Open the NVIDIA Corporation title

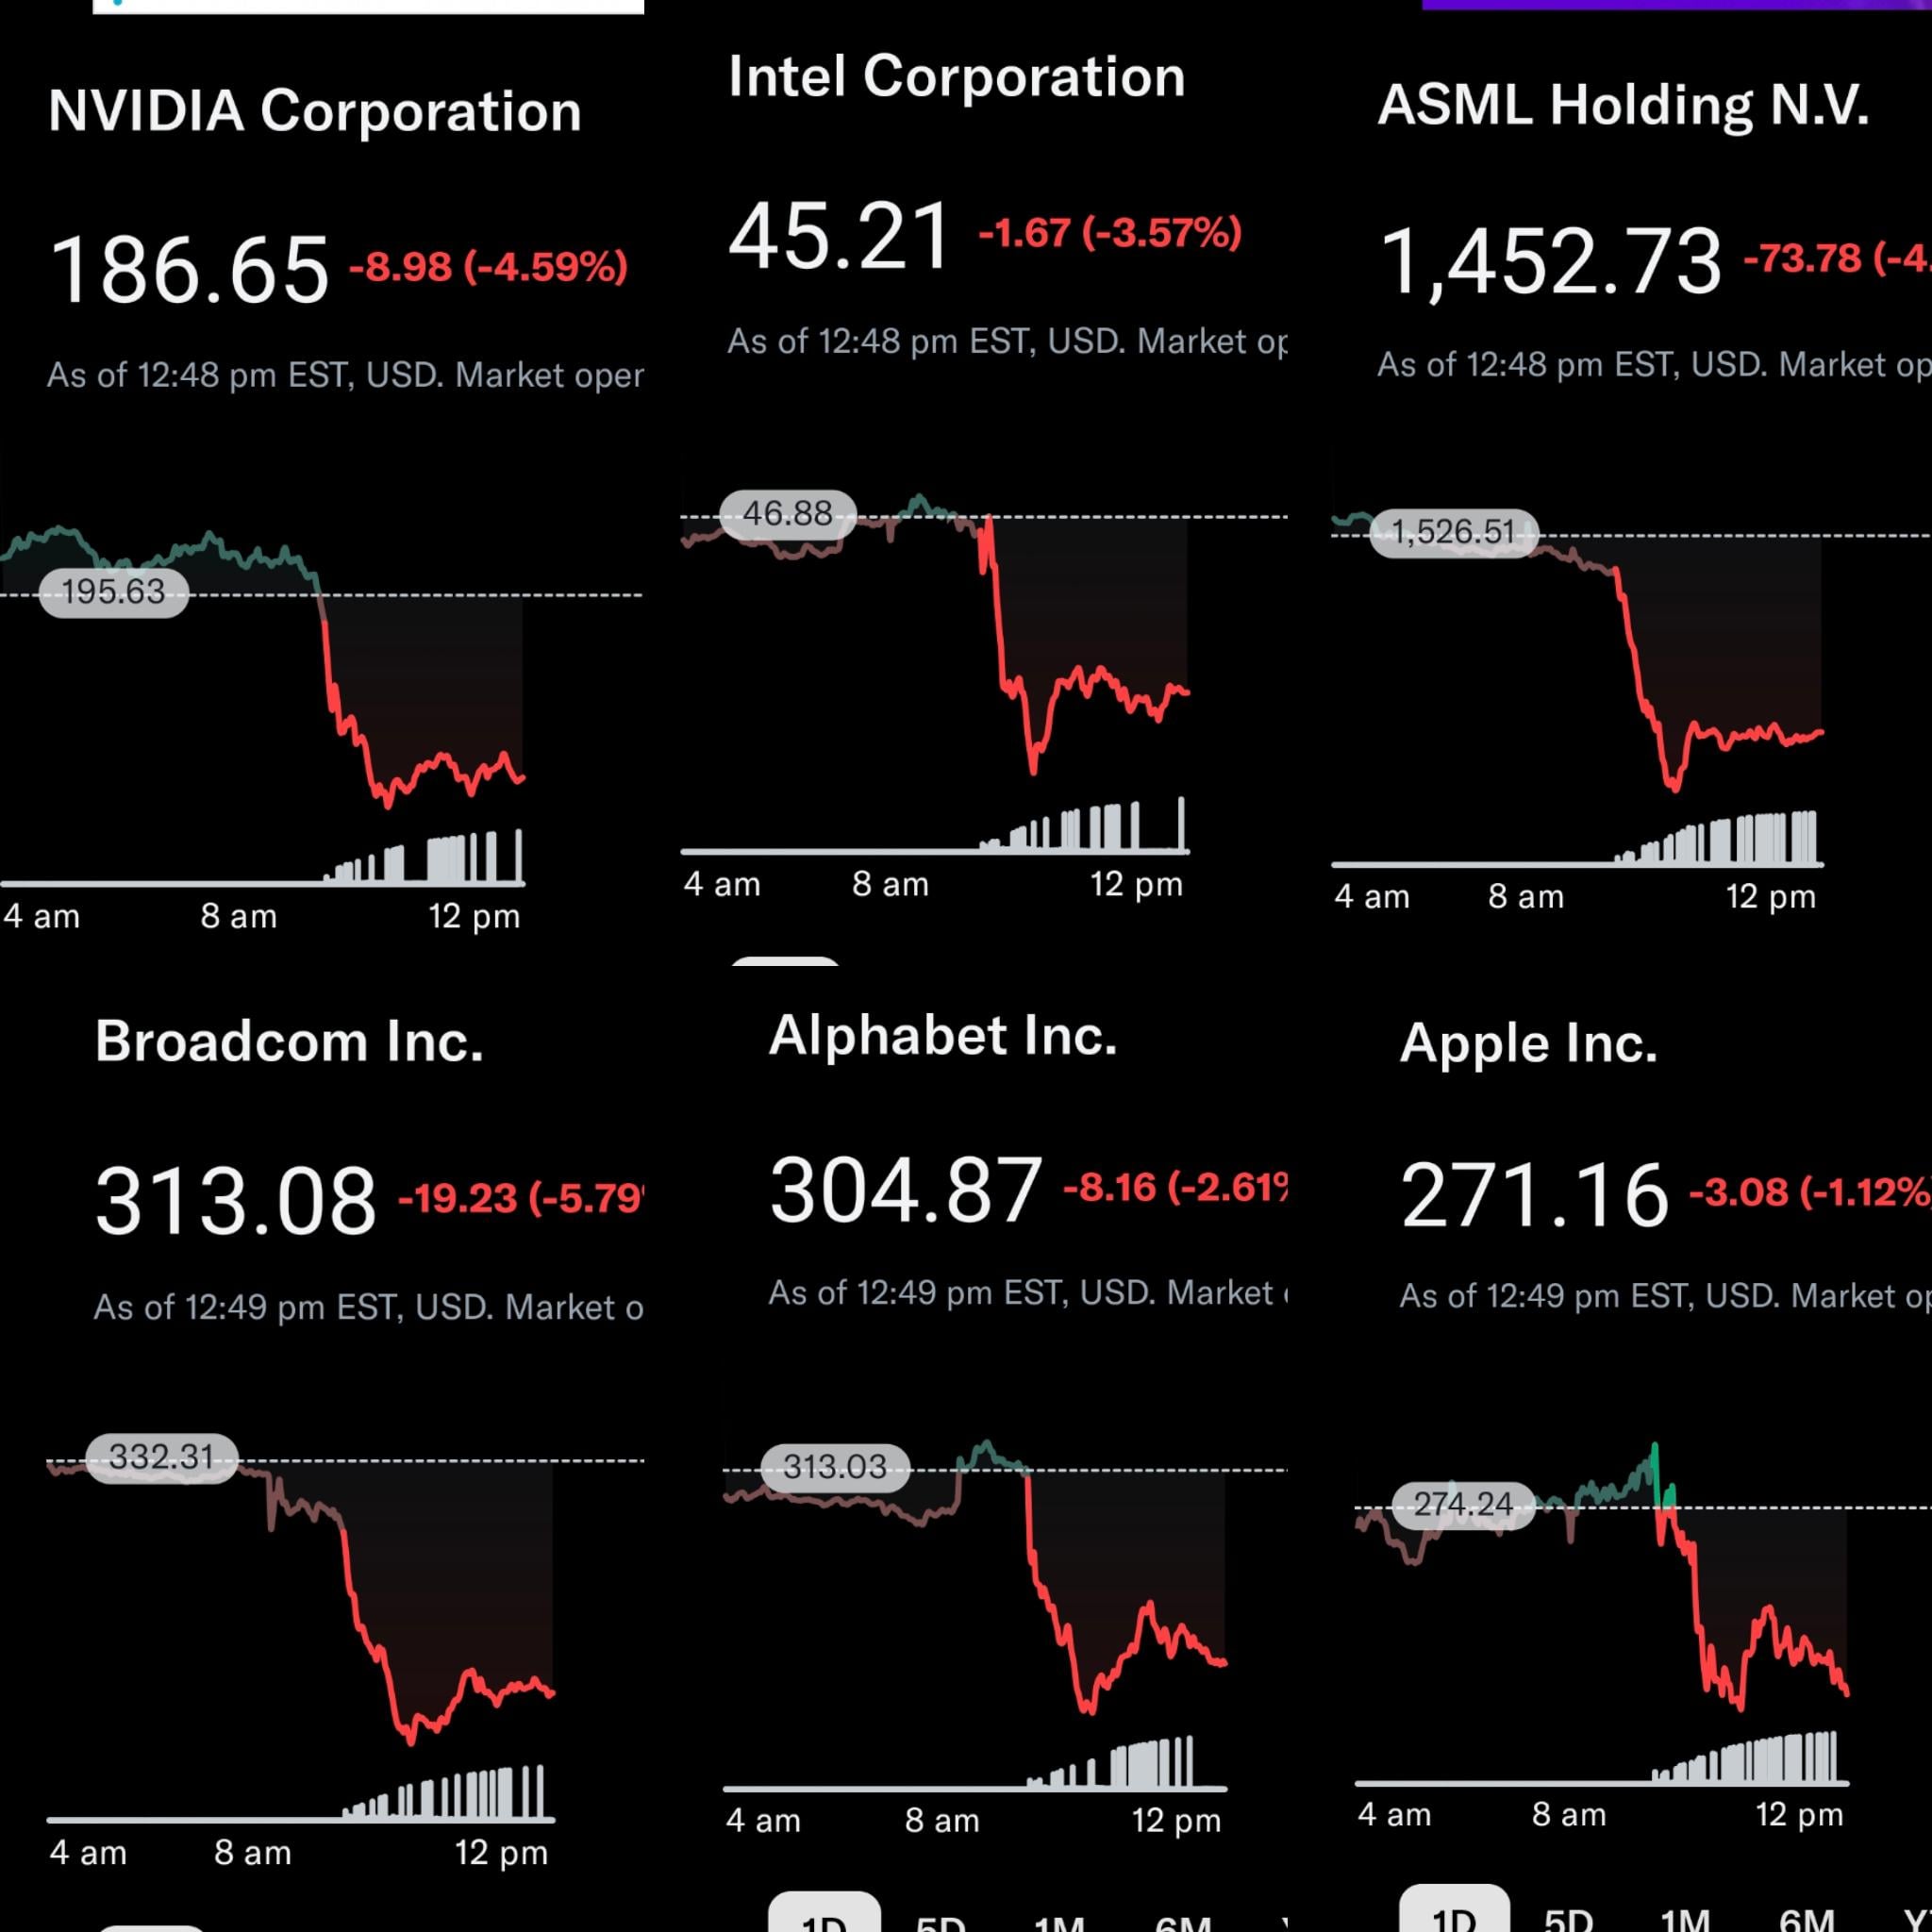(315, 110)
